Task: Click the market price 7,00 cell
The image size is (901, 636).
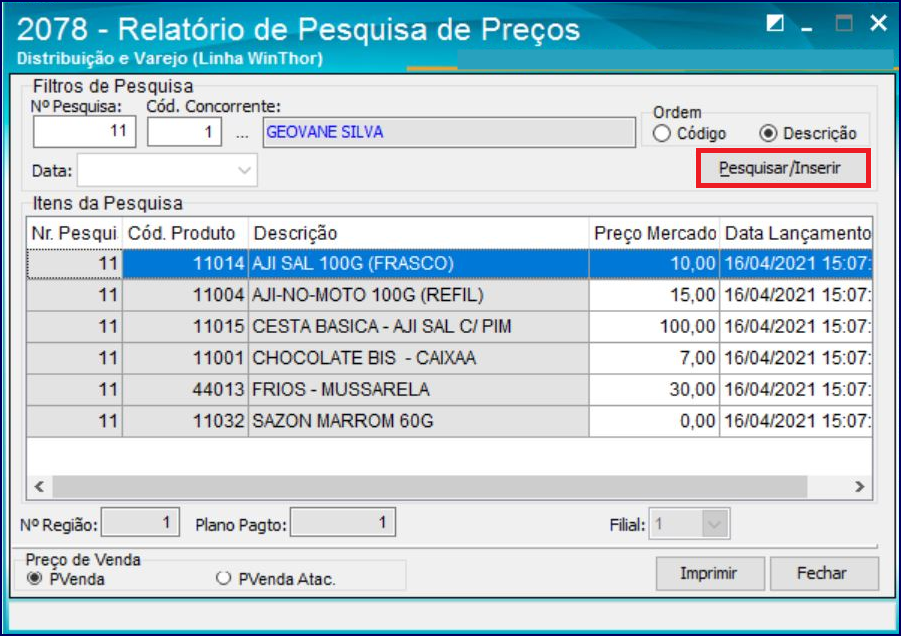Action: click(654, 359)
